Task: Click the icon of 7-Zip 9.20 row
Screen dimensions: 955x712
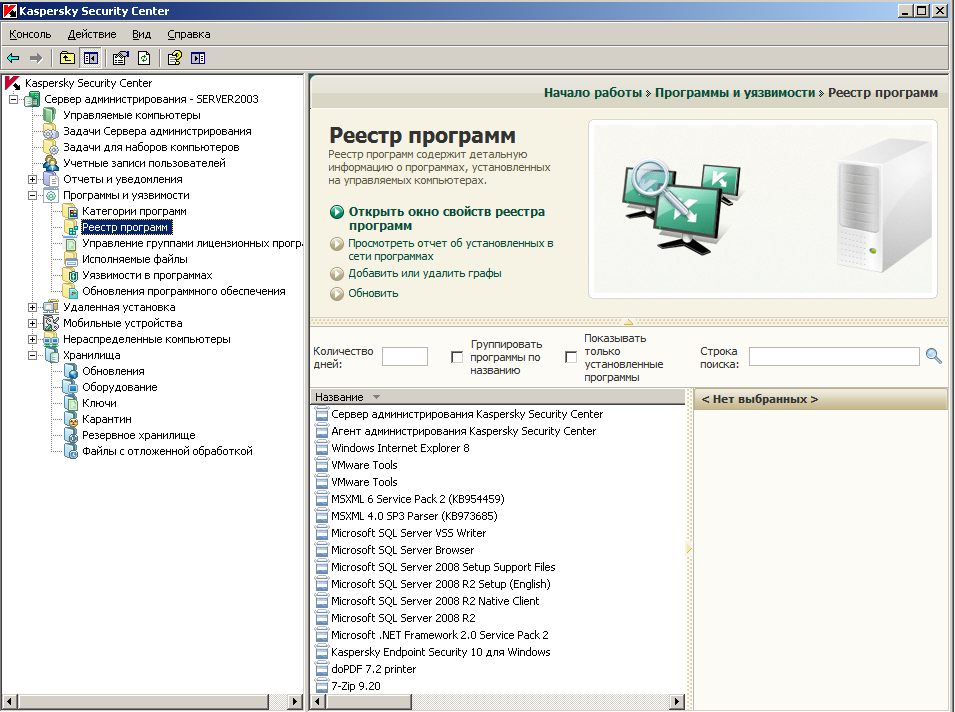Action: [322, 686]
